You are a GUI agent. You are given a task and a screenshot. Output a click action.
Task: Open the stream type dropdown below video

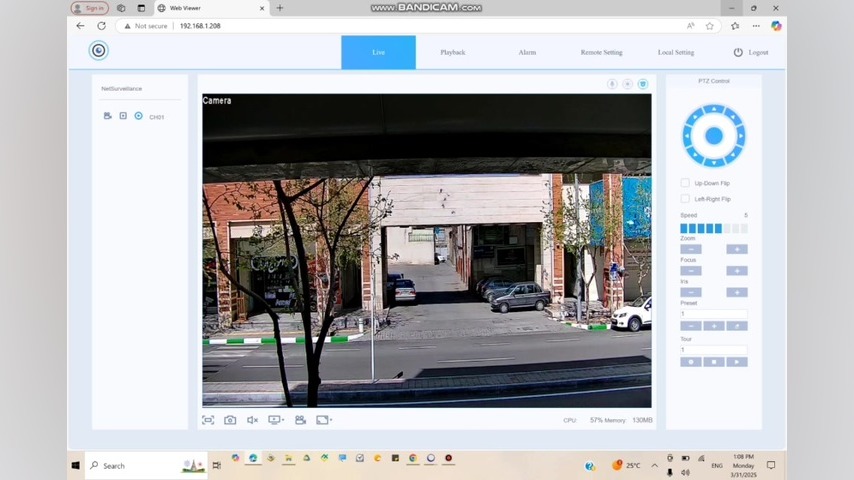click(275, 420)
